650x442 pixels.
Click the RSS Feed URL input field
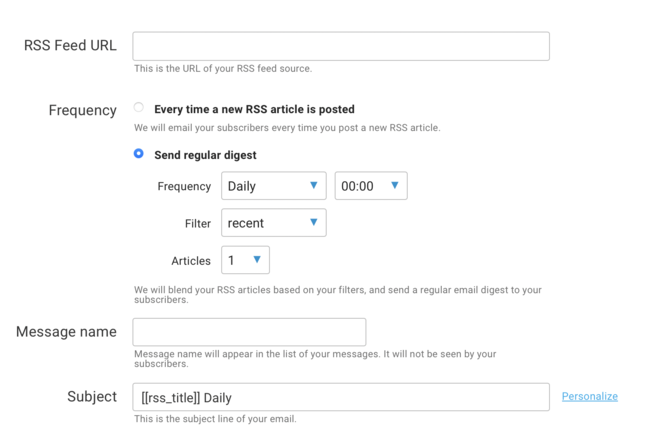[x=341, y=47]
